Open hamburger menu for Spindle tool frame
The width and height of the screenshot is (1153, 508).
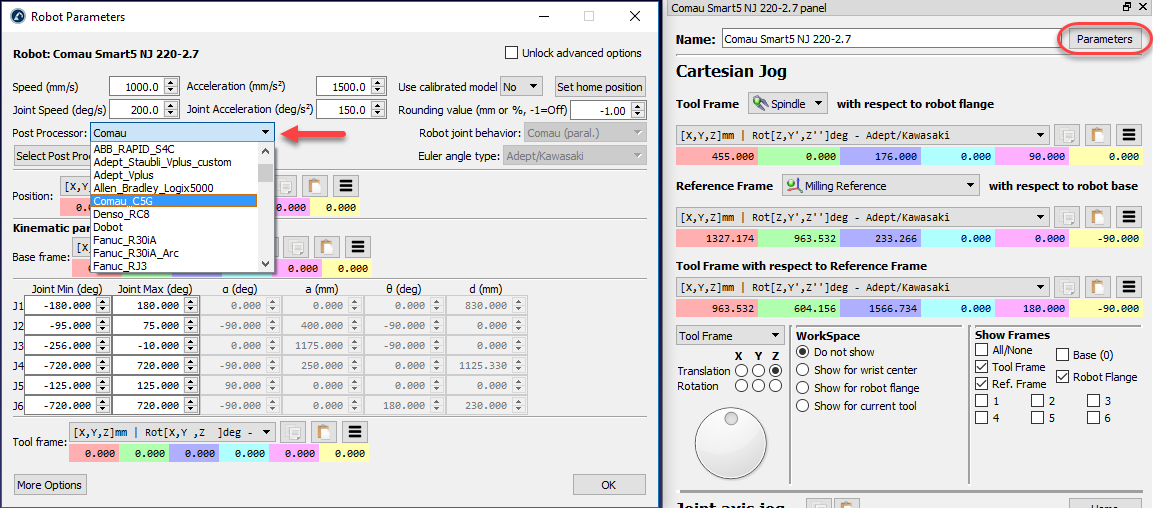[x=1129, y=135]
